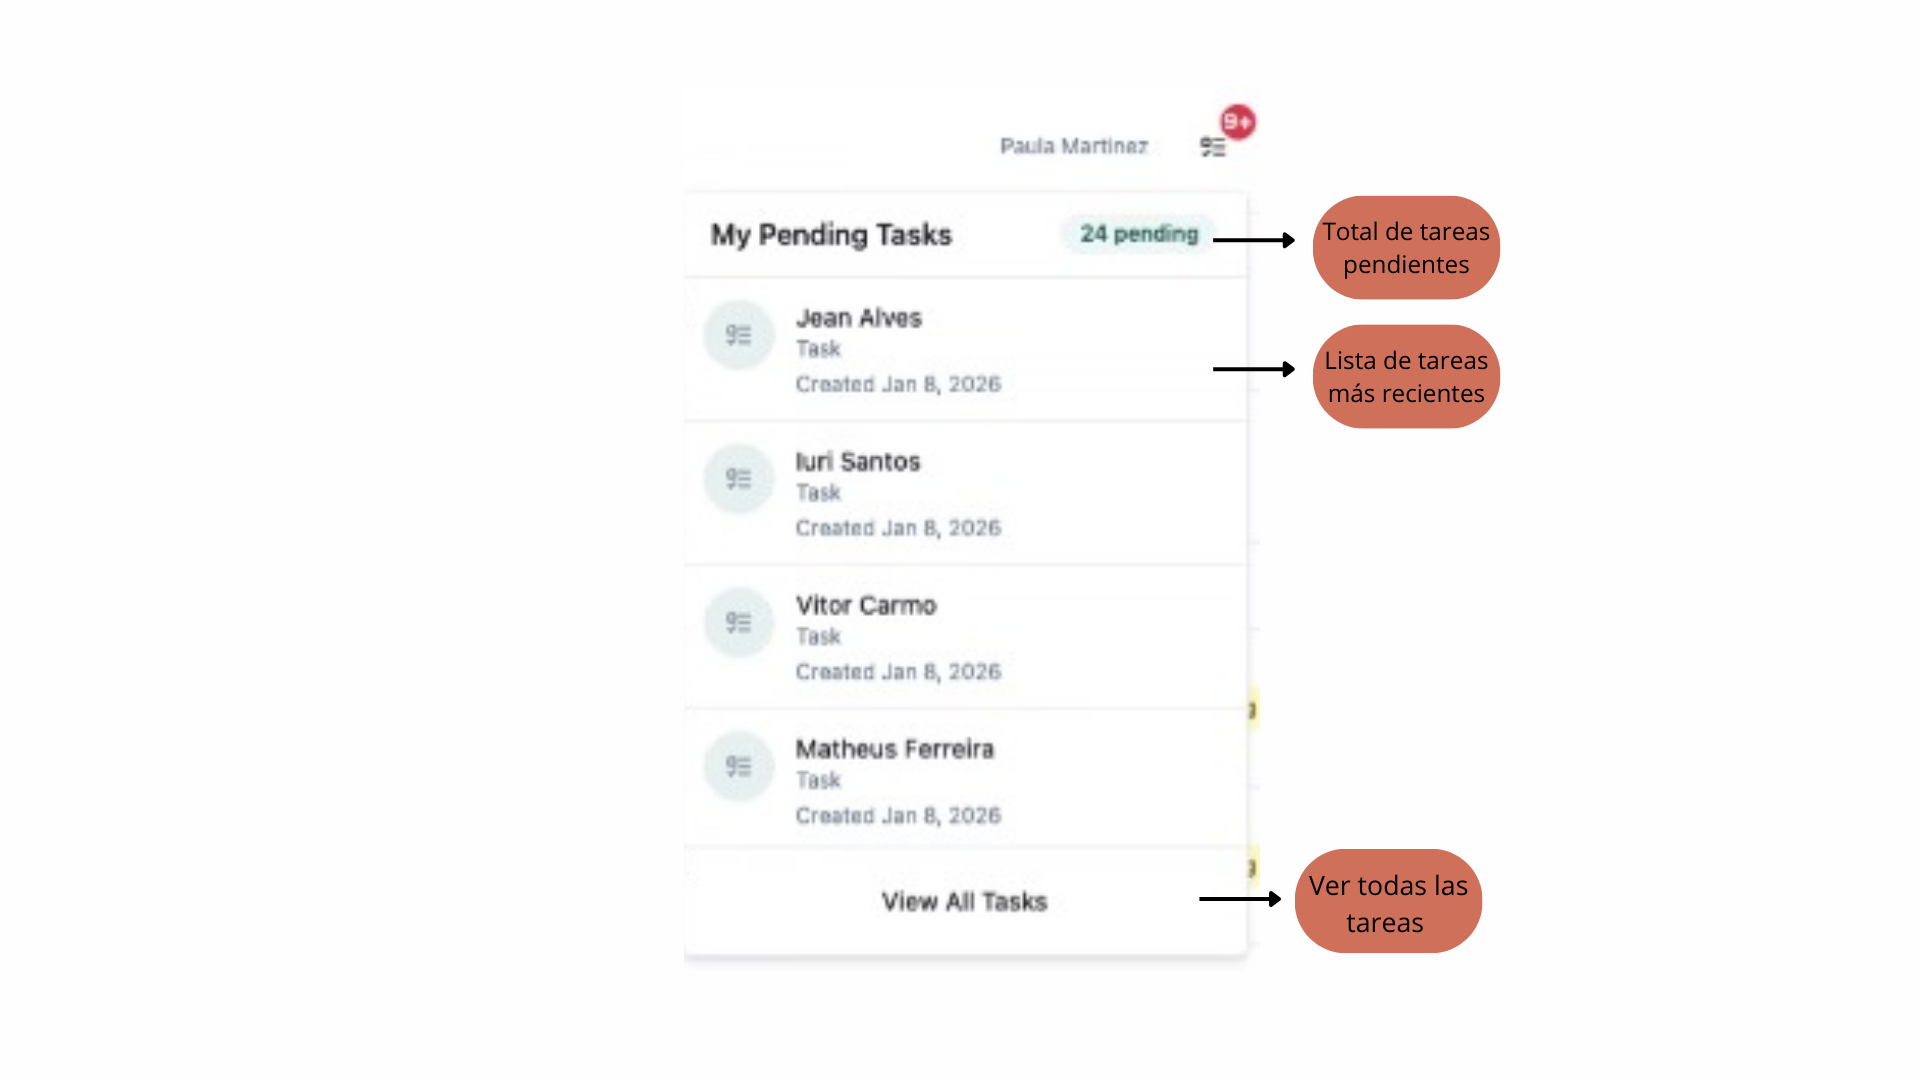Click the "Lista de tareas más recientes" bubble
1920x1080 pixels.
pos(1405,377)
